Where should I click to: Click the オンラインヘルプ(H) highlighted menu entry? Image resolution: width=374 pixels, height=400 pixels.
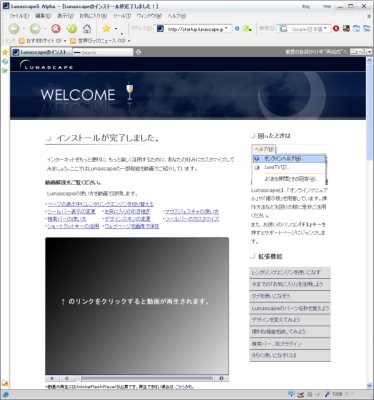(x=289, y=159)
